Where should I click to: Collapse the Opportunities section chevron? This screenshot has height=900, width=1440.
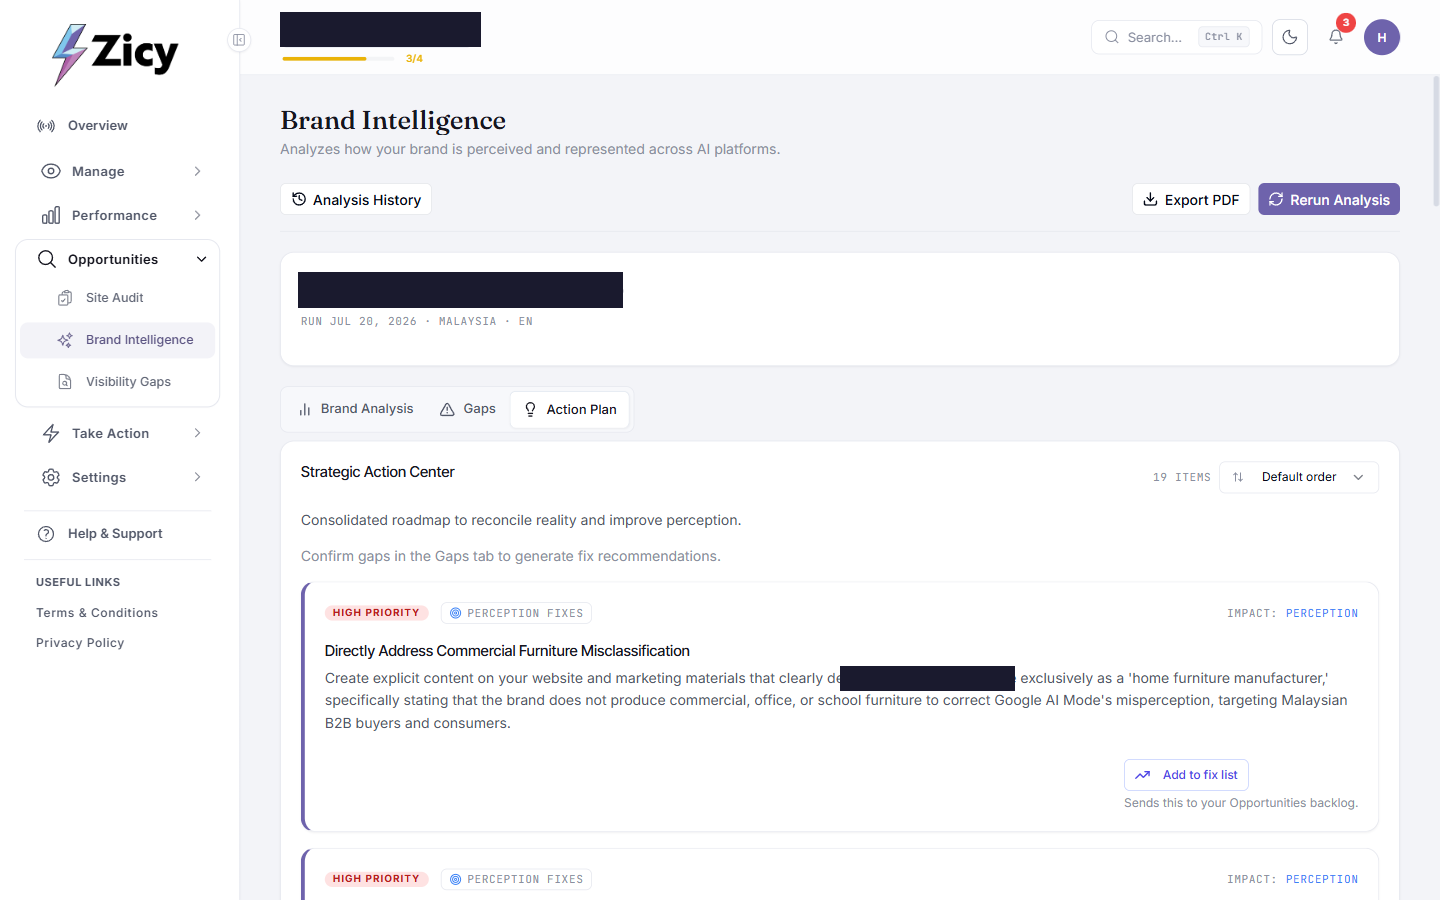tap(202, 259)
